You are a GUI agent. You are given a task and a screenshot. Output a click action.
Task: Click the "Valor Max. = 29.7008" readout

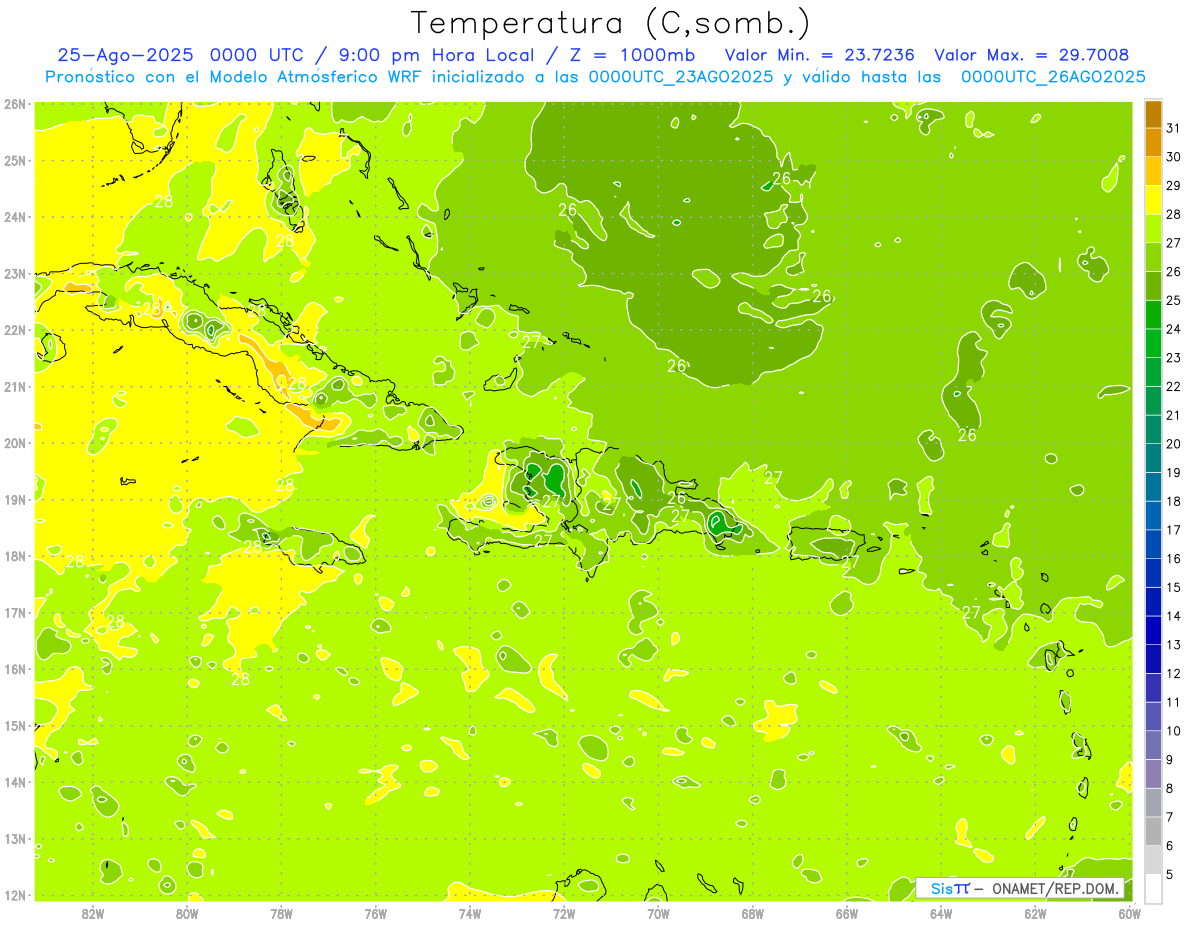point(1032,55)
